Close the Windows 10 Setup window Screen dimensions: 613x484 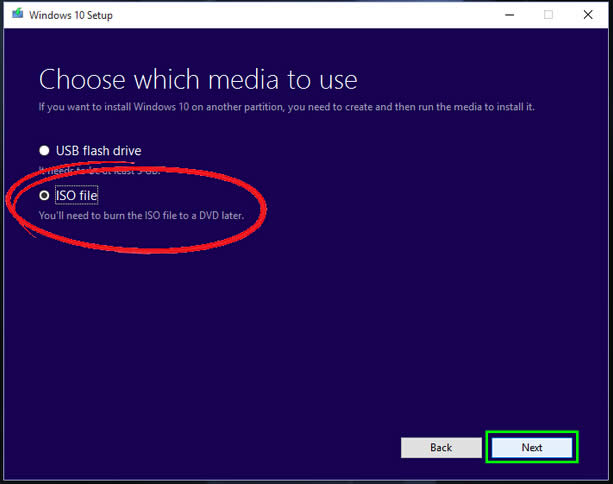[x=590, y=15]
